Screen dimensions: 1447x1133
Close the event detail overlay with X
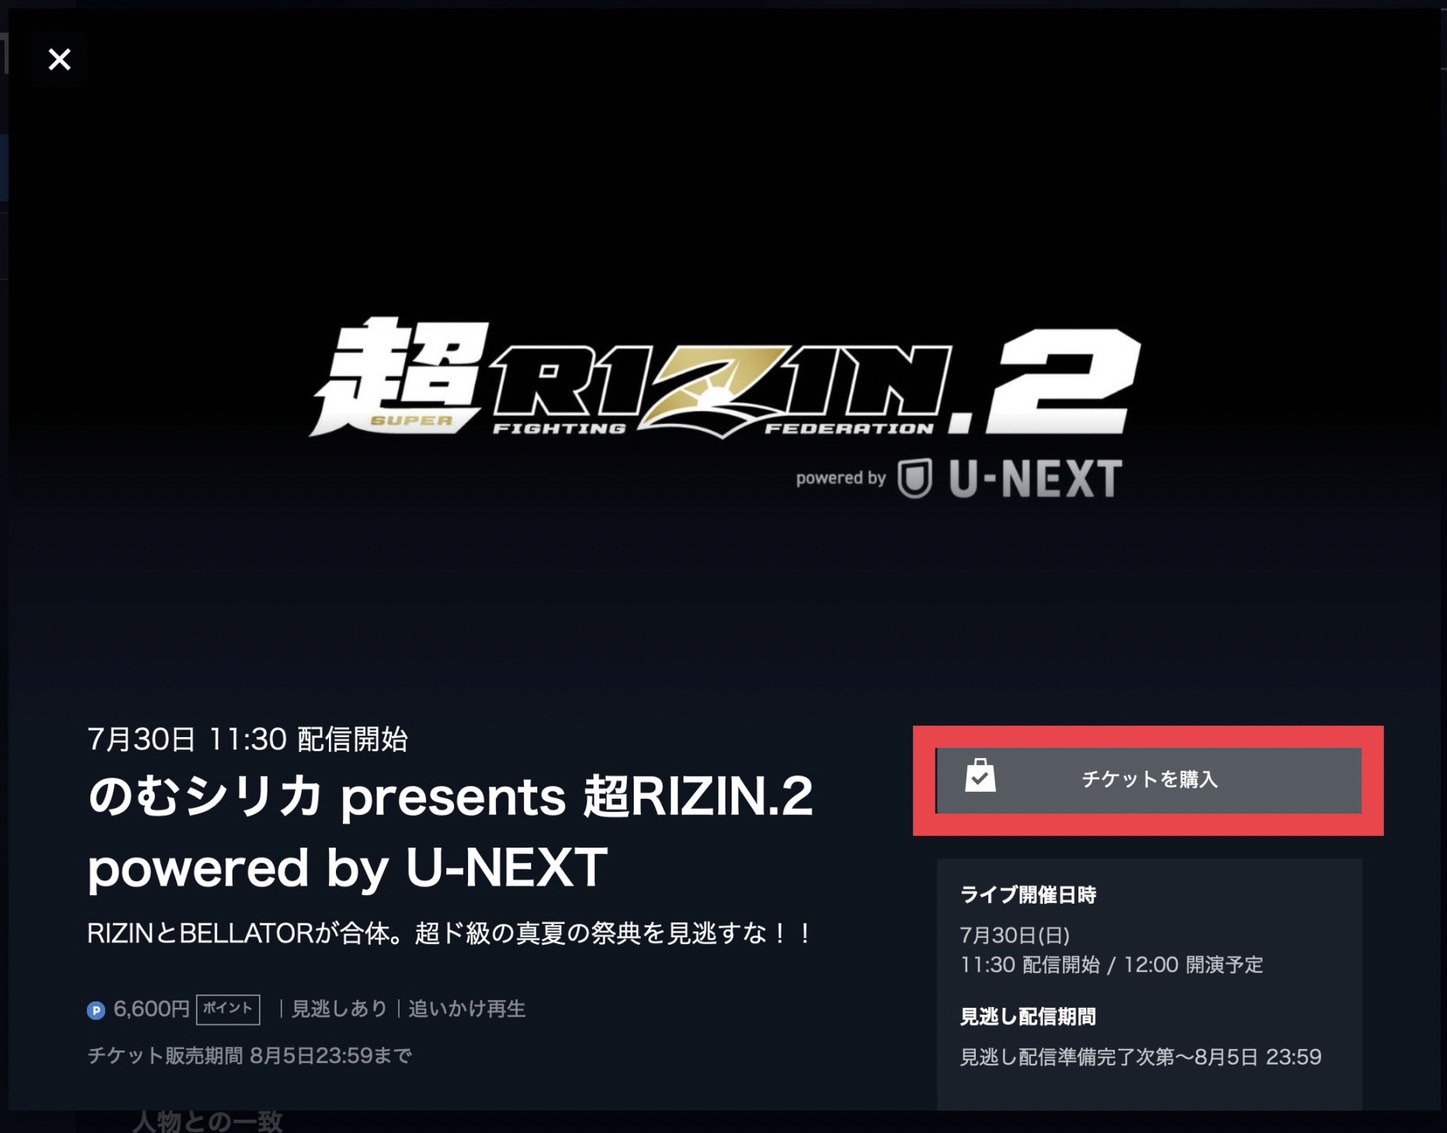pyautogui.click(x=60, y=59)
